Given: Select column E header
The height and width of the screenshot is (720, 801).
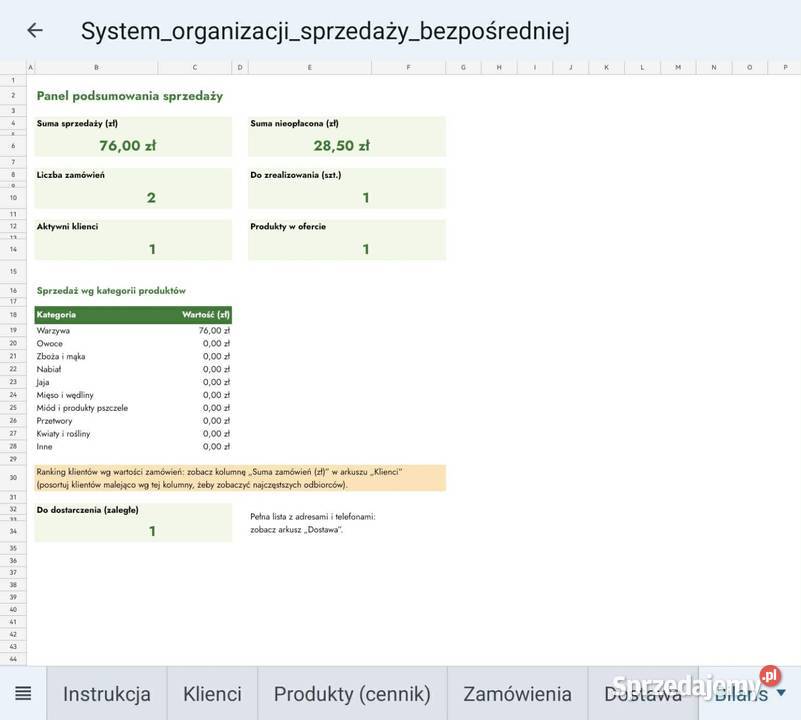Looking at the screenshot, I should (310, 67).
